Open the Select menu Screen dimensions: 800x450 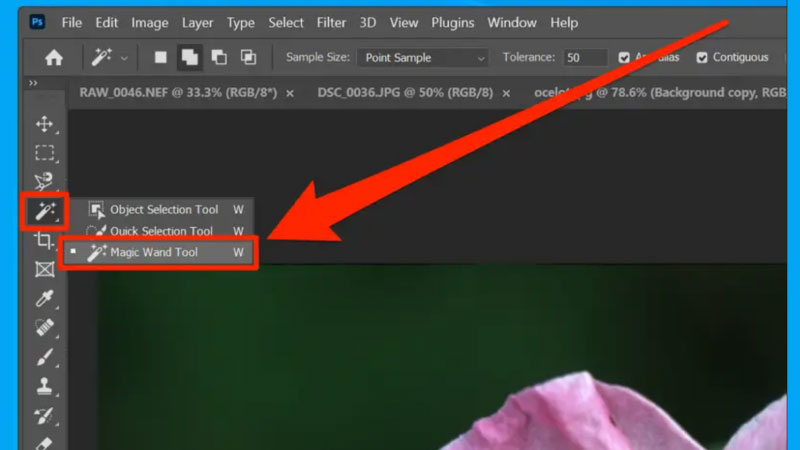[286, 23]
